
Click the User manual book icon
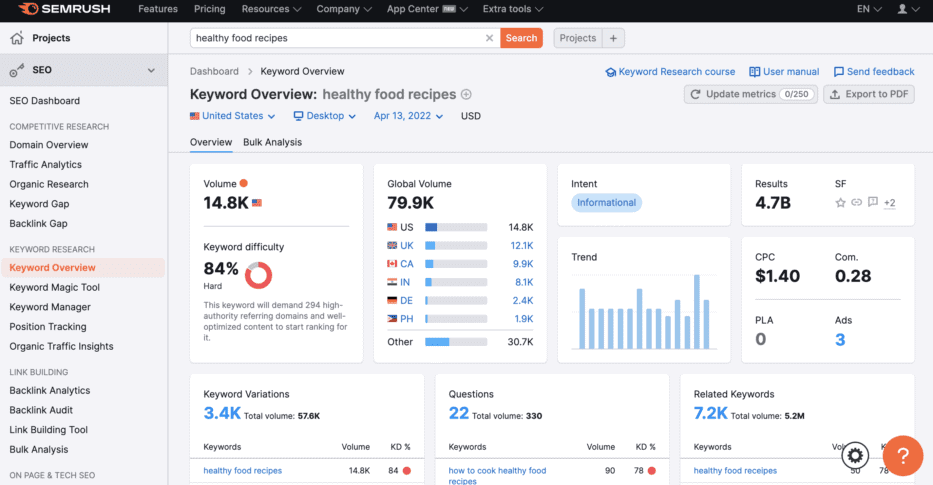click(x=754, y=71)
